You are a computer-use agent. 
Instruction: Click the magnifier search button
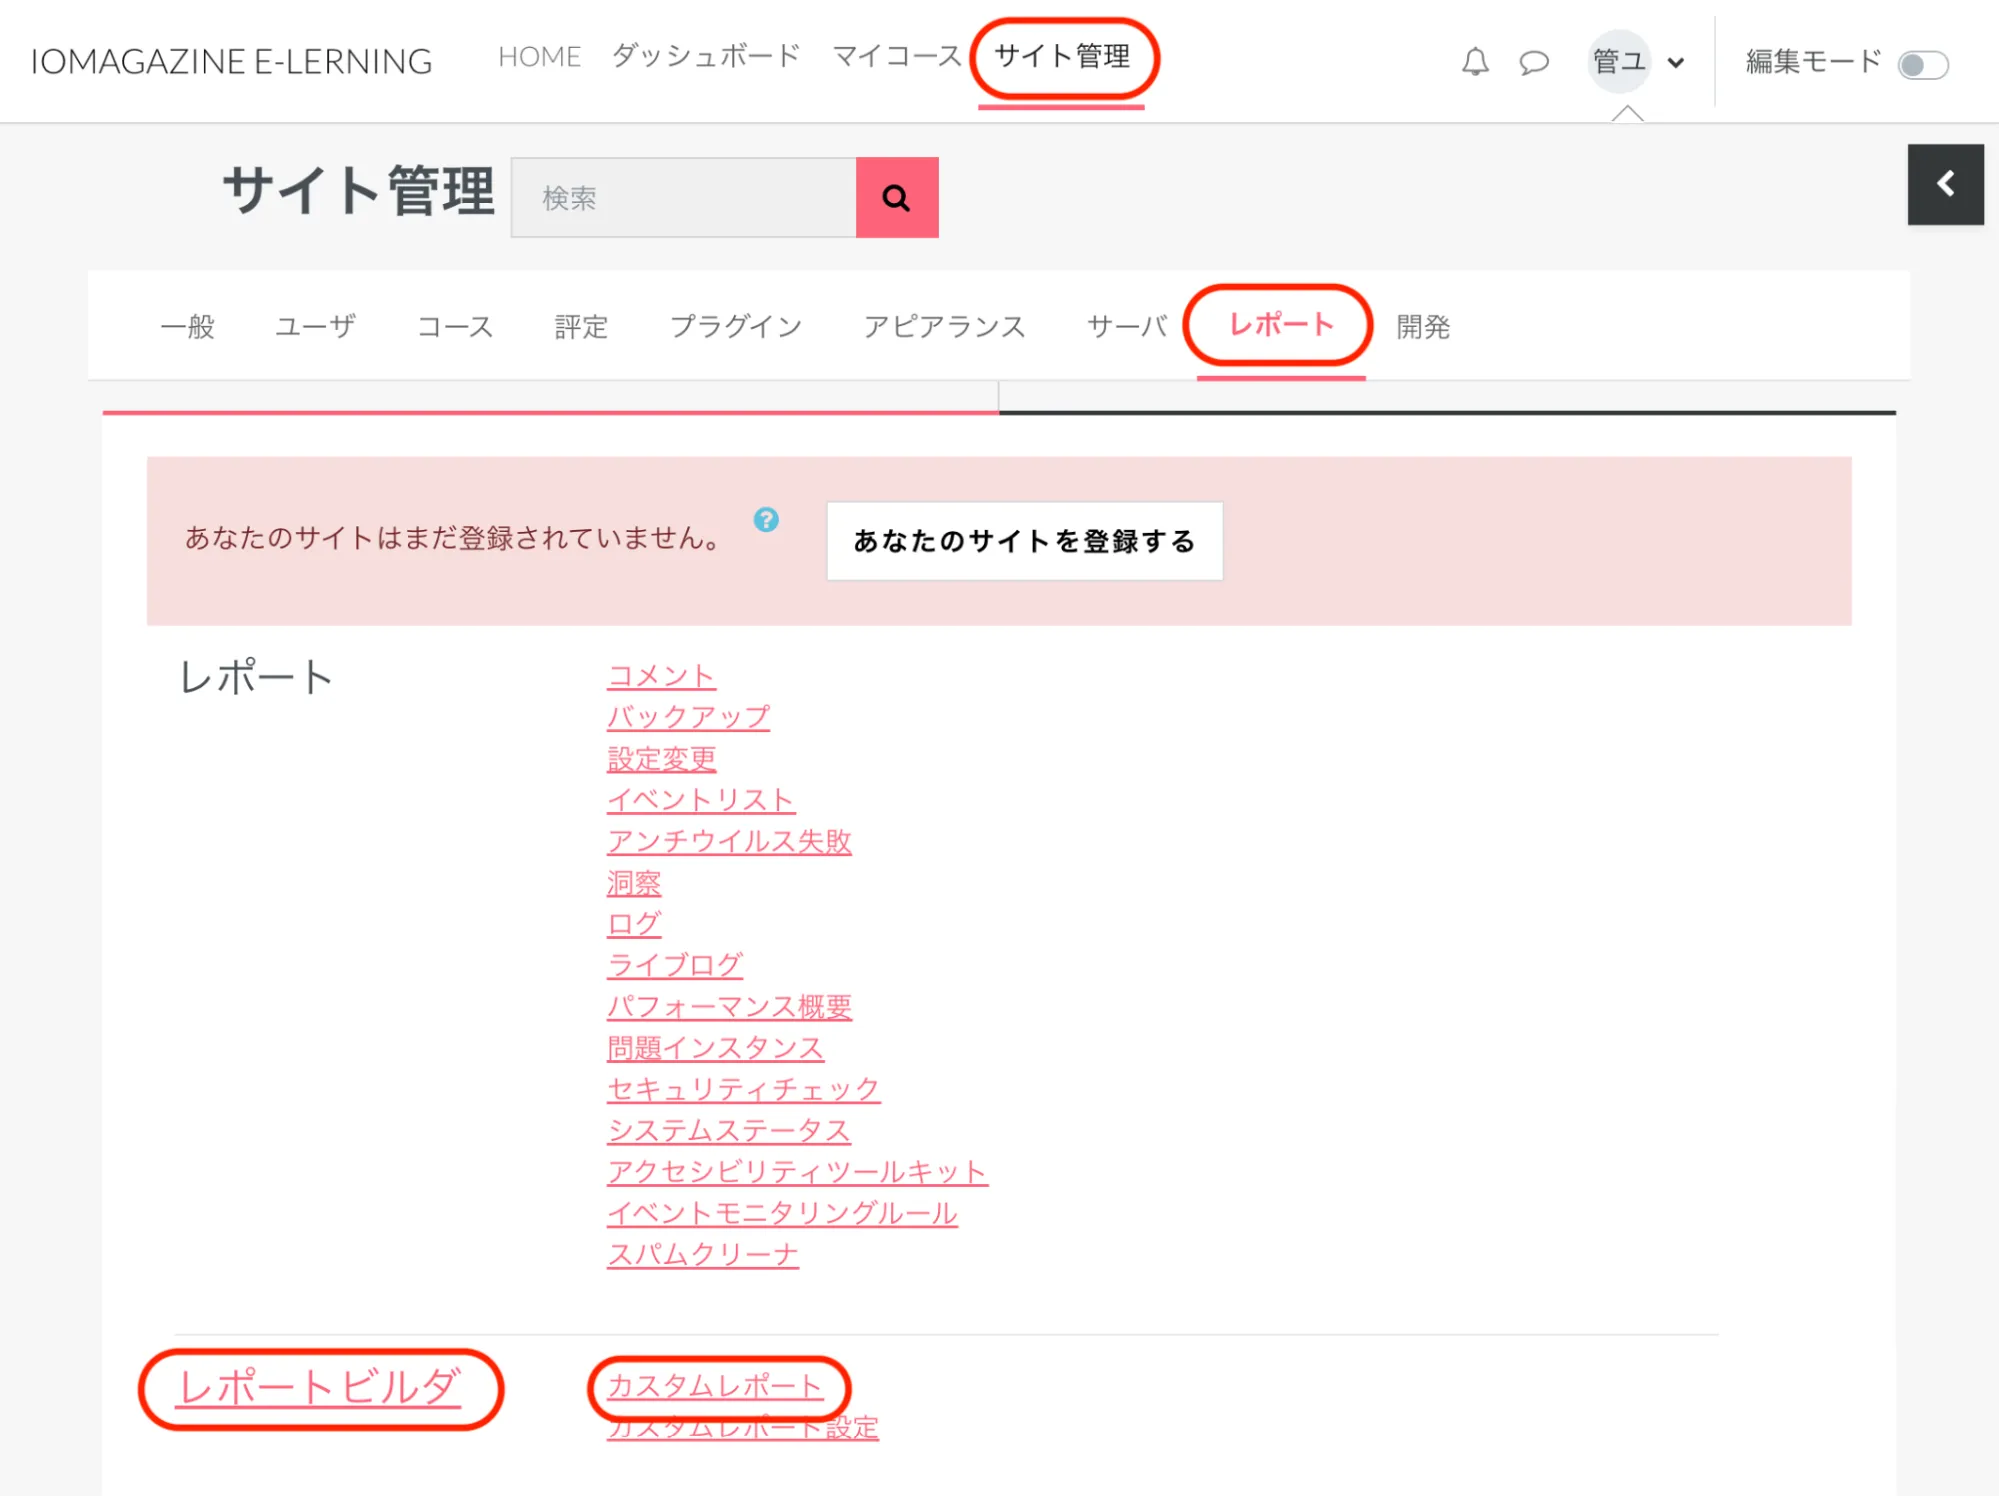[x=897, y=198]
